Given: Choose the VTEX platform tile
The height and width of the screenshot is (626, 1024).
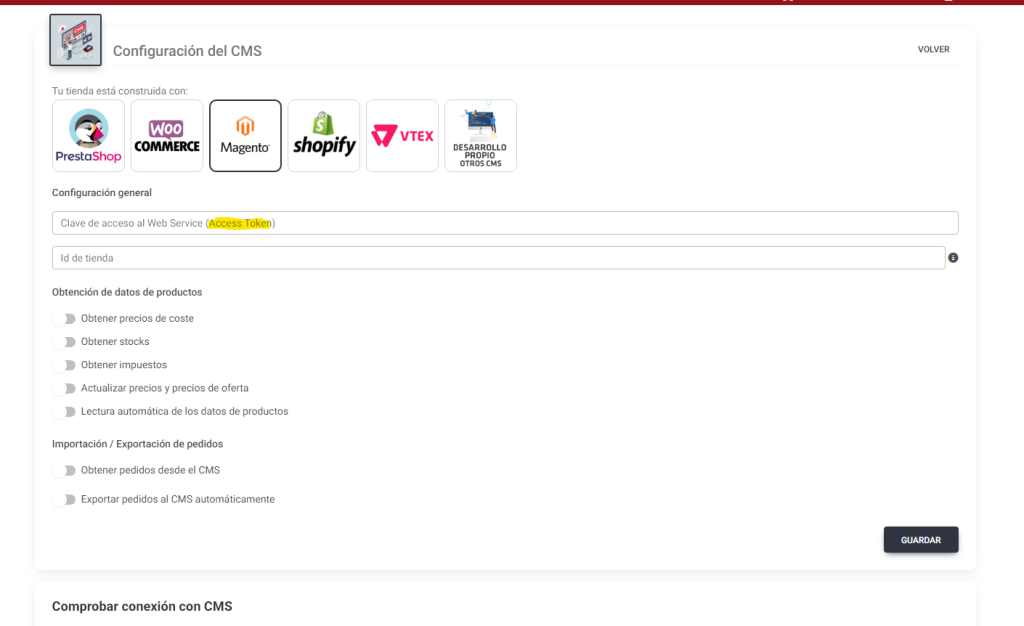Looking at the screenshot, I should point(402,136).
